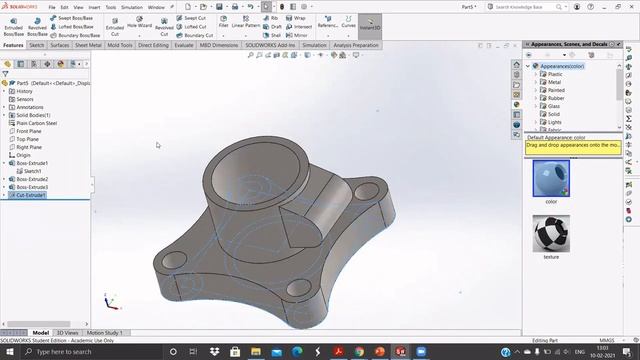This screenshot has width=640, height=360.
Task: Open the Linear Pattern tool
Action: coord(246,22)
